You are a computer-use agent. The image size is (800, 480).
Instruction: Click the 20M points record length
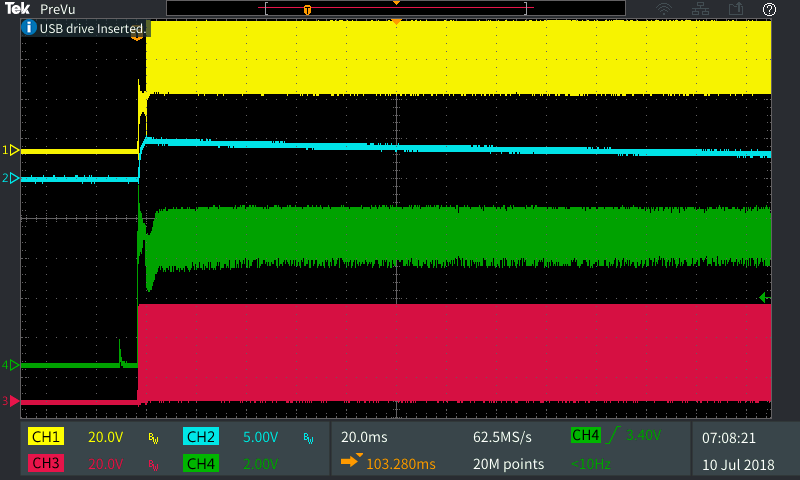pyautogui.click(x=508, y=464)
